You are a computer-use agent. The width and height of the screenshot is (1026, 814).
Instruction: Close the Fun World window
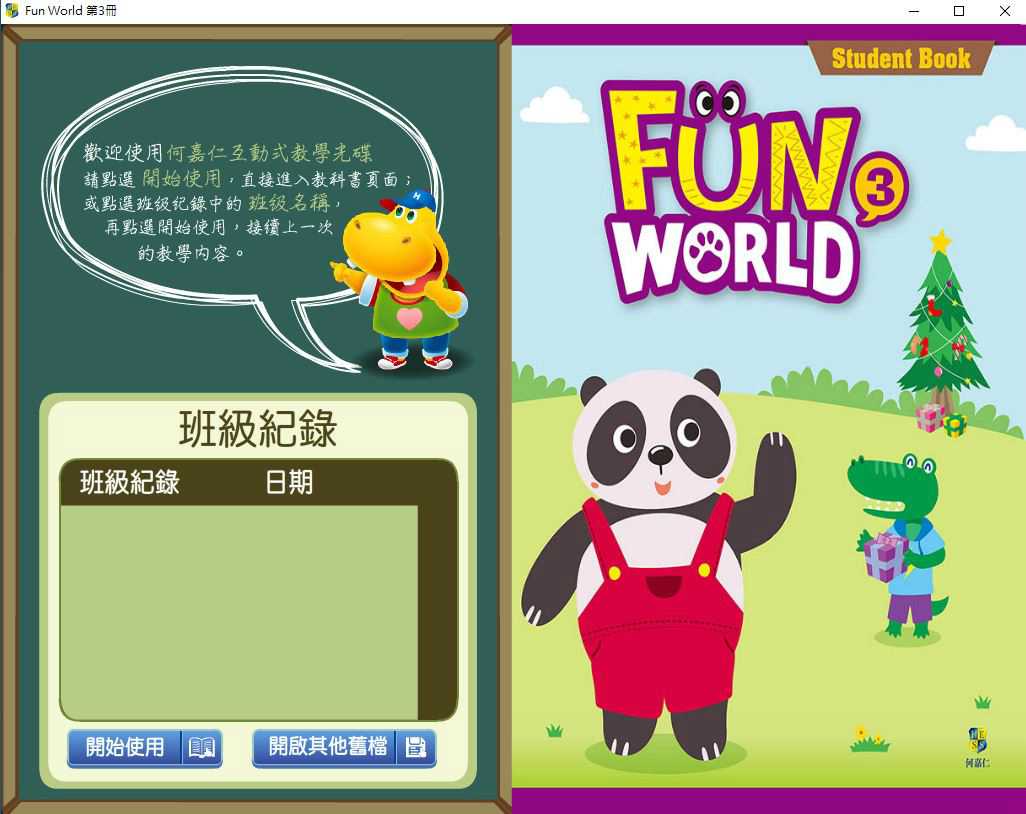pyautogui.click(x=1004, y=11)
